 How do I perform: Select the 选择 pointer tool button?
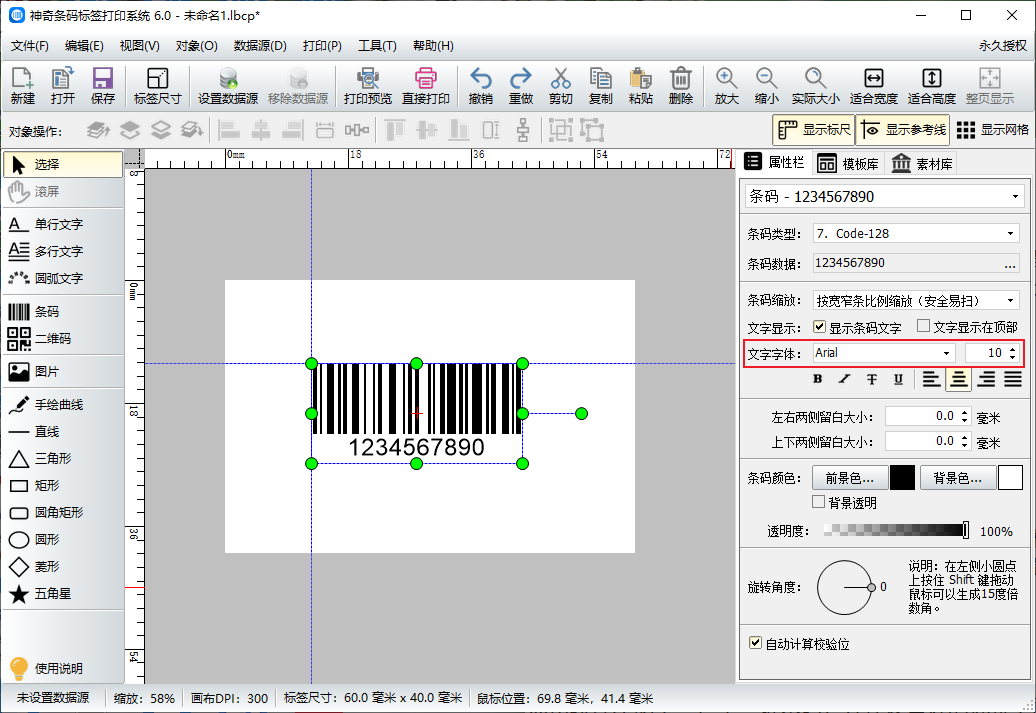[63, 165]
